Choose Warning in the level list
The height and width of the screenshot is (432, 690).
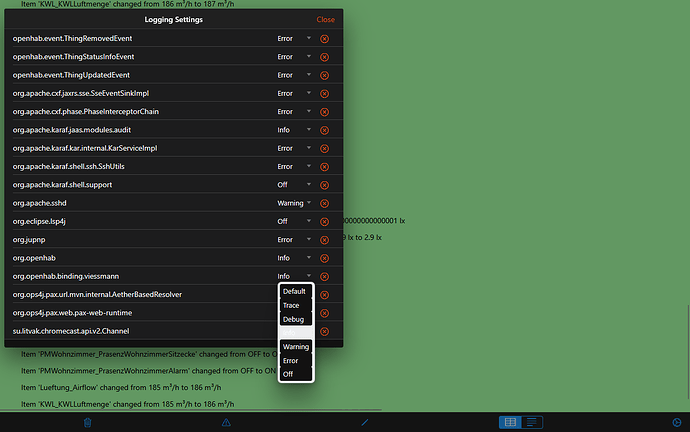pos(296,347)
